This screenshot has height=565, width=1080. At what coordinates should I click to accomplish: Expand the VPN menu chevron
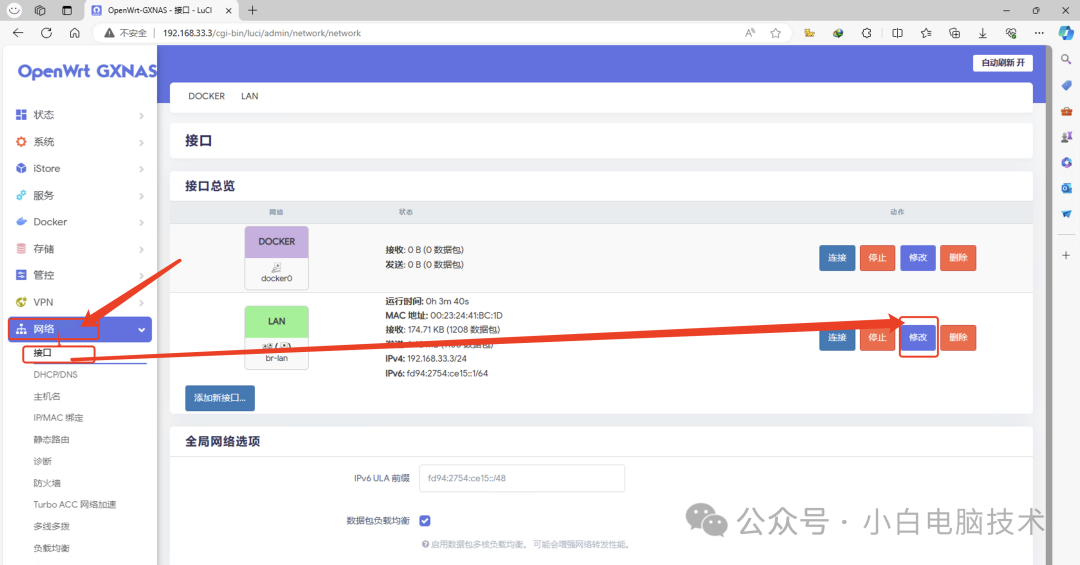141,302
